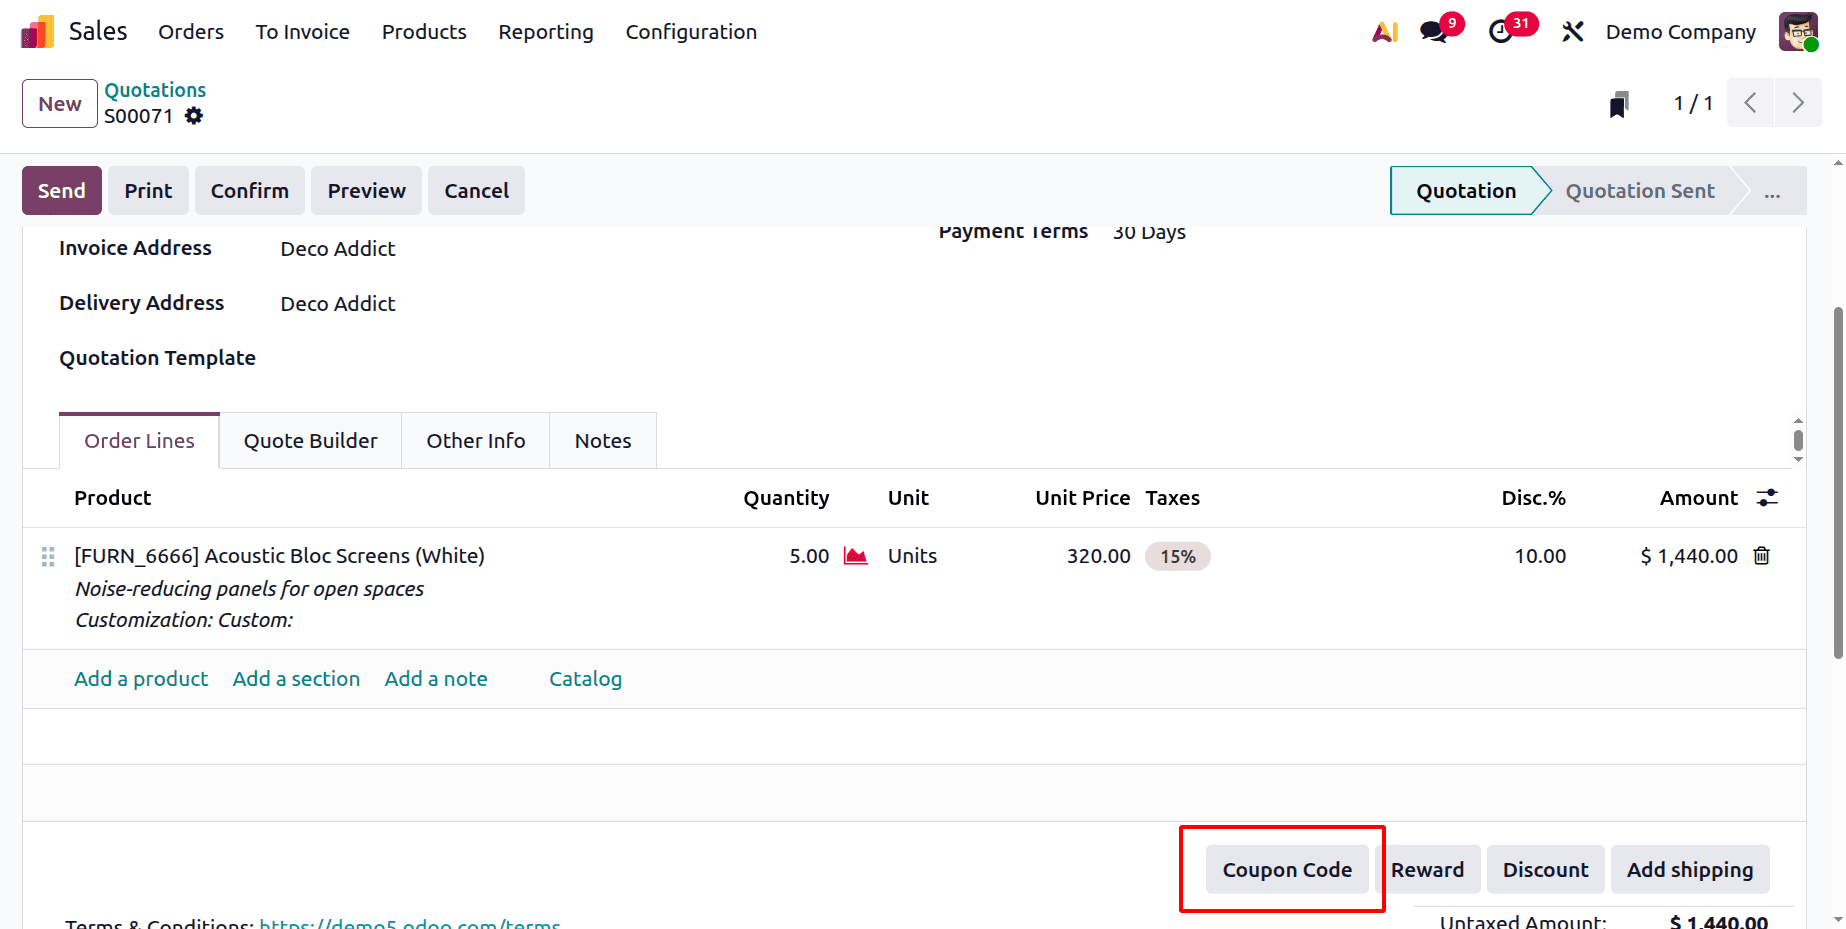Open the apps grid menu
The width and height of the screenshot is (1846, 929).
(x=36, y=31)
